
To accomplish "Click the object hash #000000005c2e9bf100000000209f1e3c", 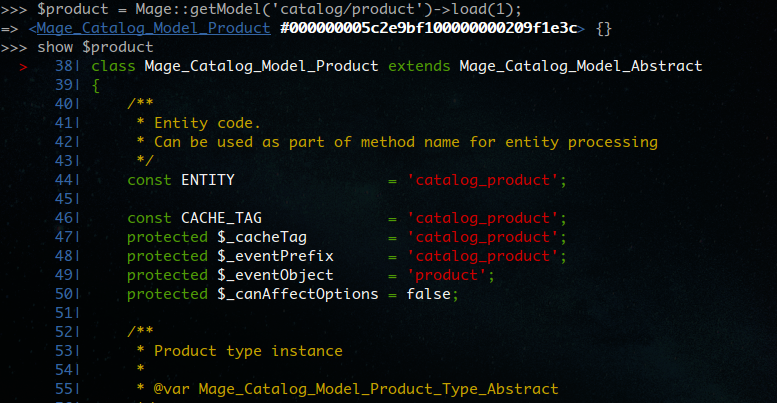I will [x=429, y=28].
